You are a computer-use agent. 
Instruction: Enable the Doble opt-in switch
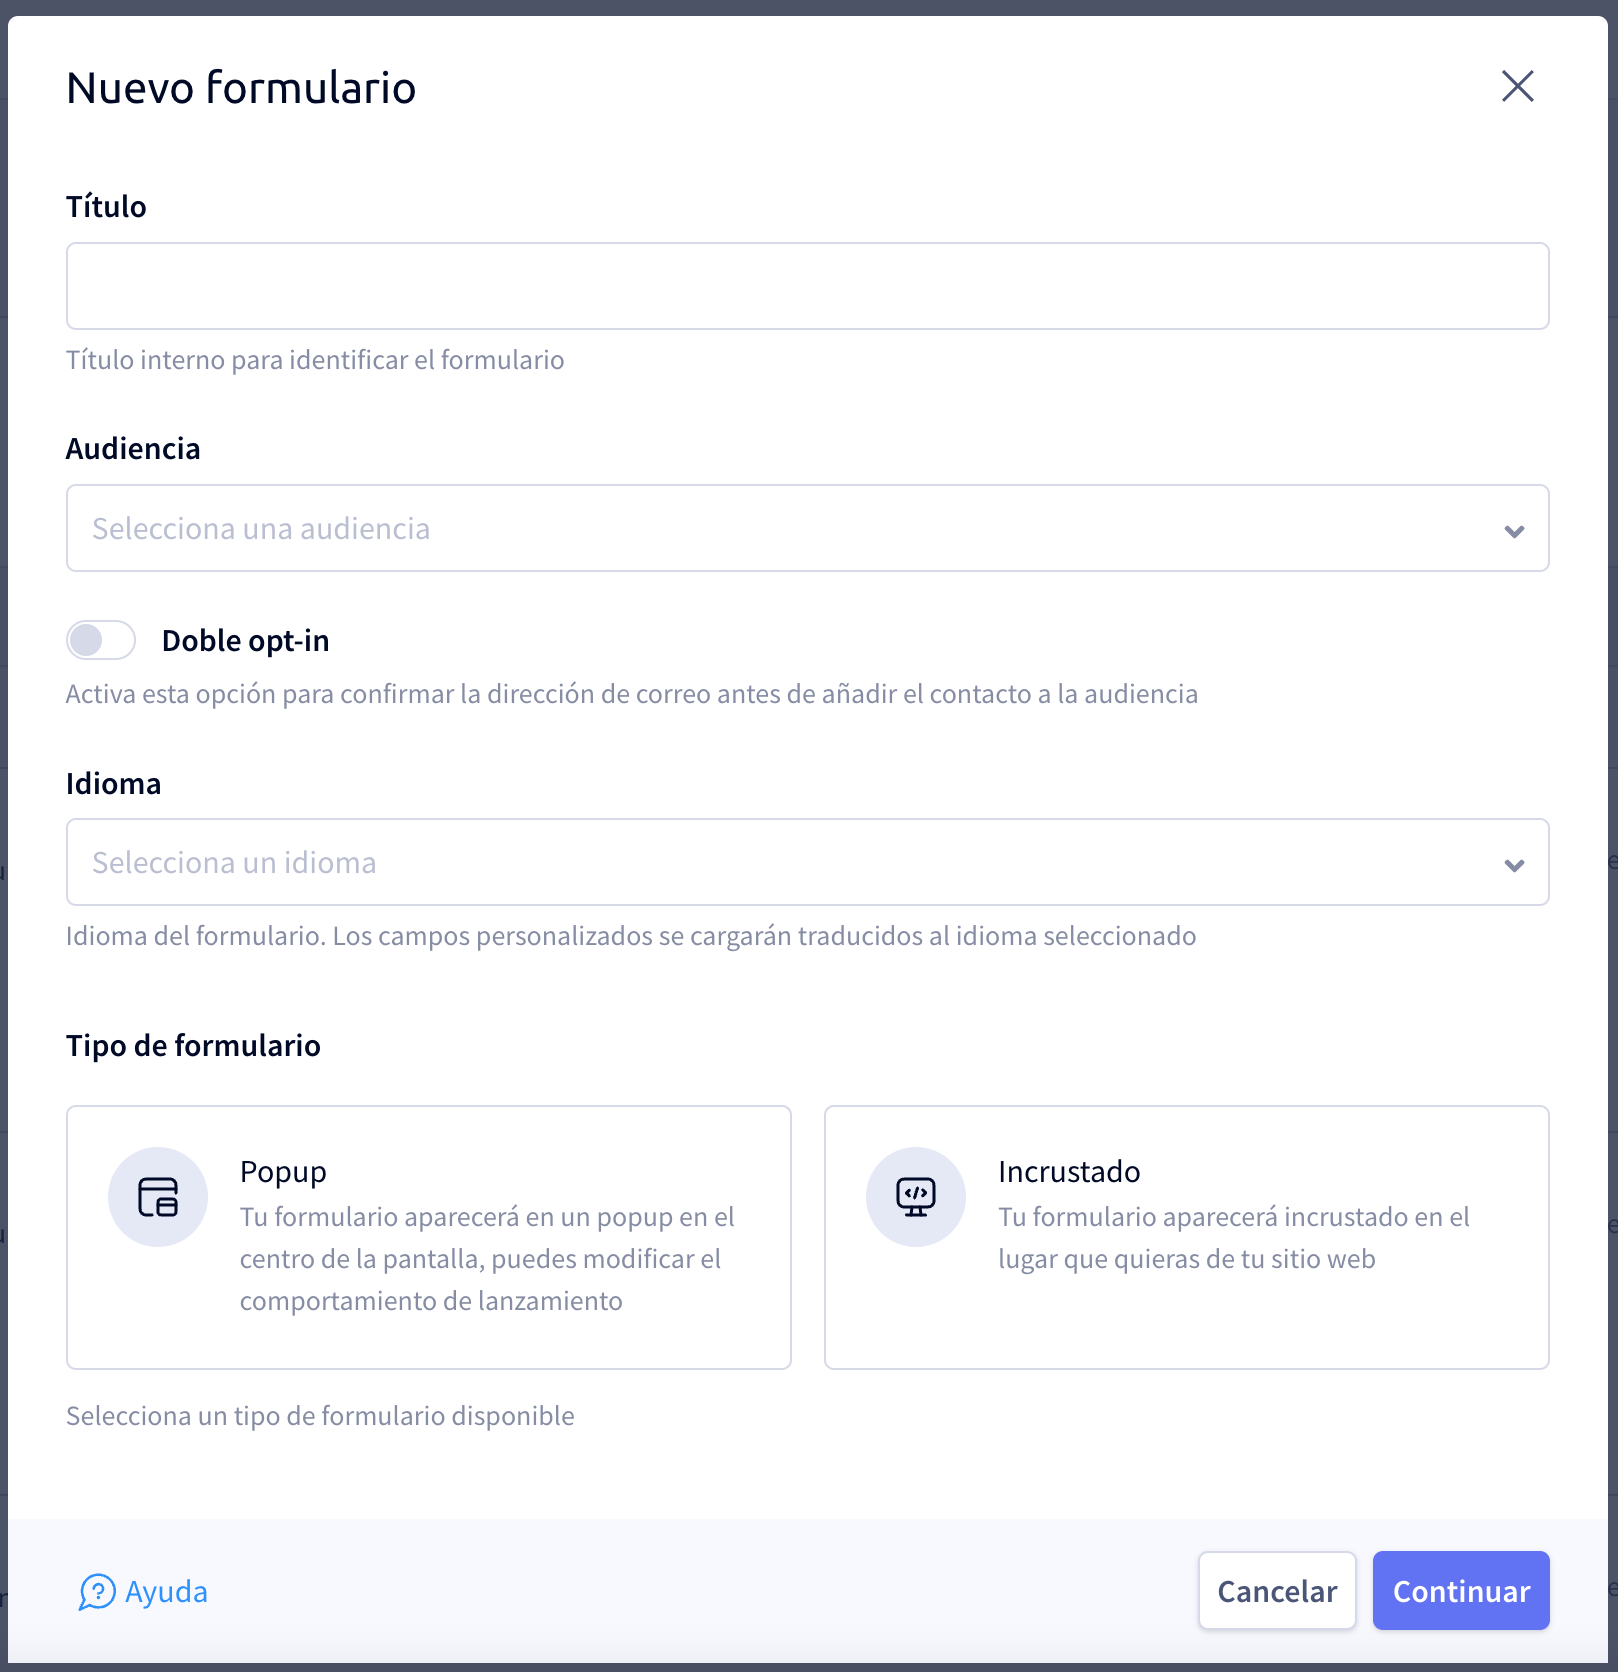[x=101, y=641]
